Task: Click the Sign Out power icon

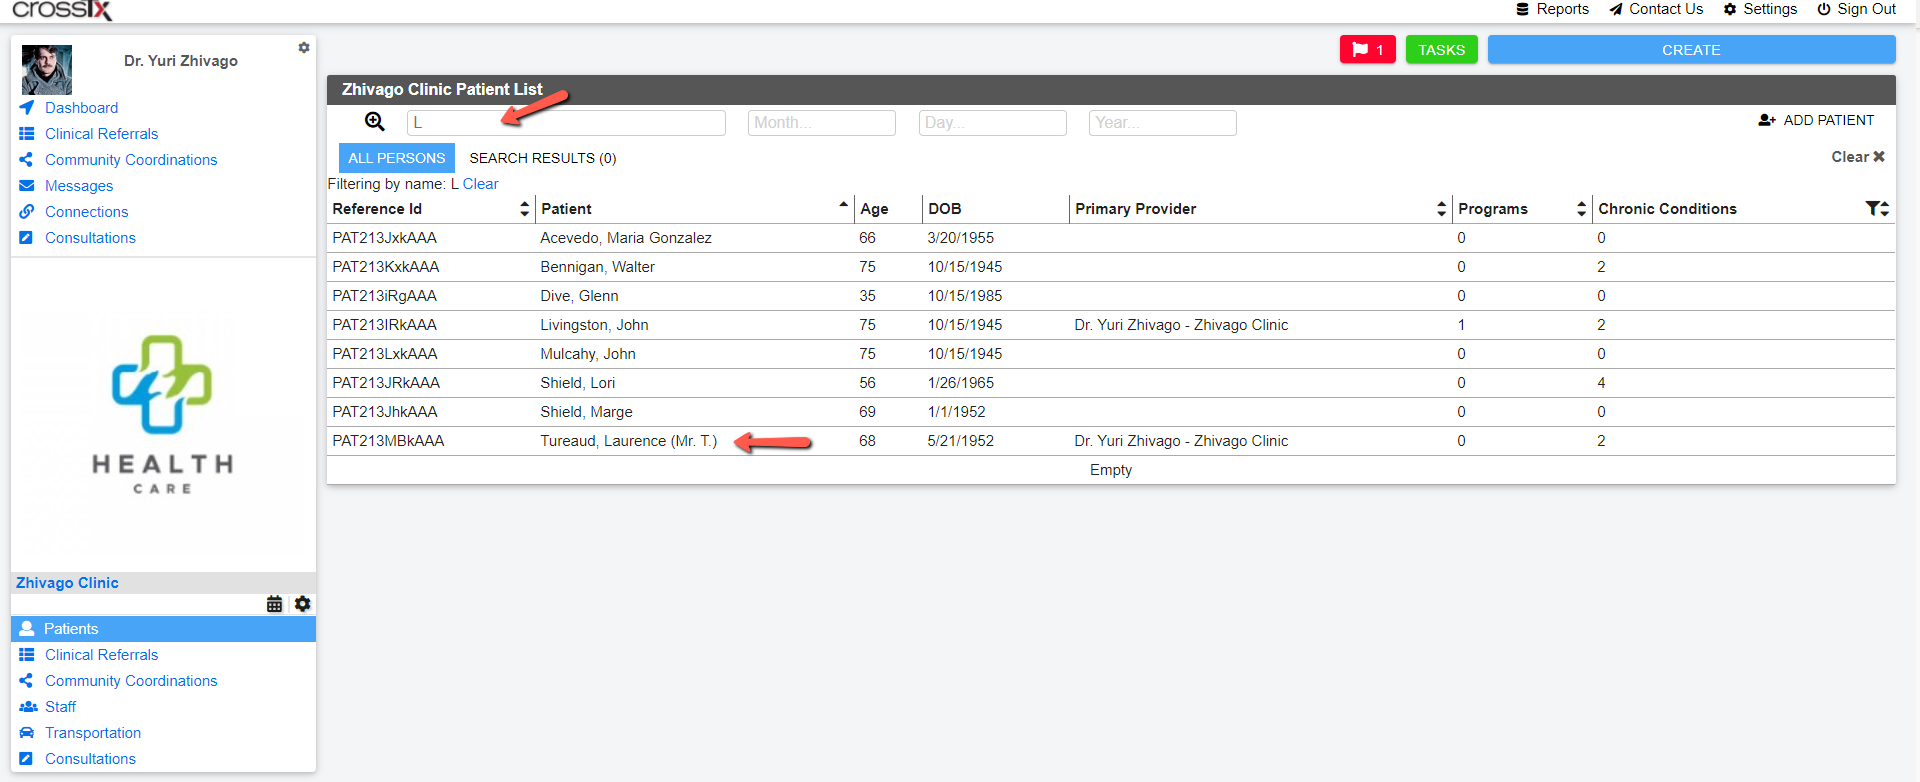Action: coord(1824,9)
